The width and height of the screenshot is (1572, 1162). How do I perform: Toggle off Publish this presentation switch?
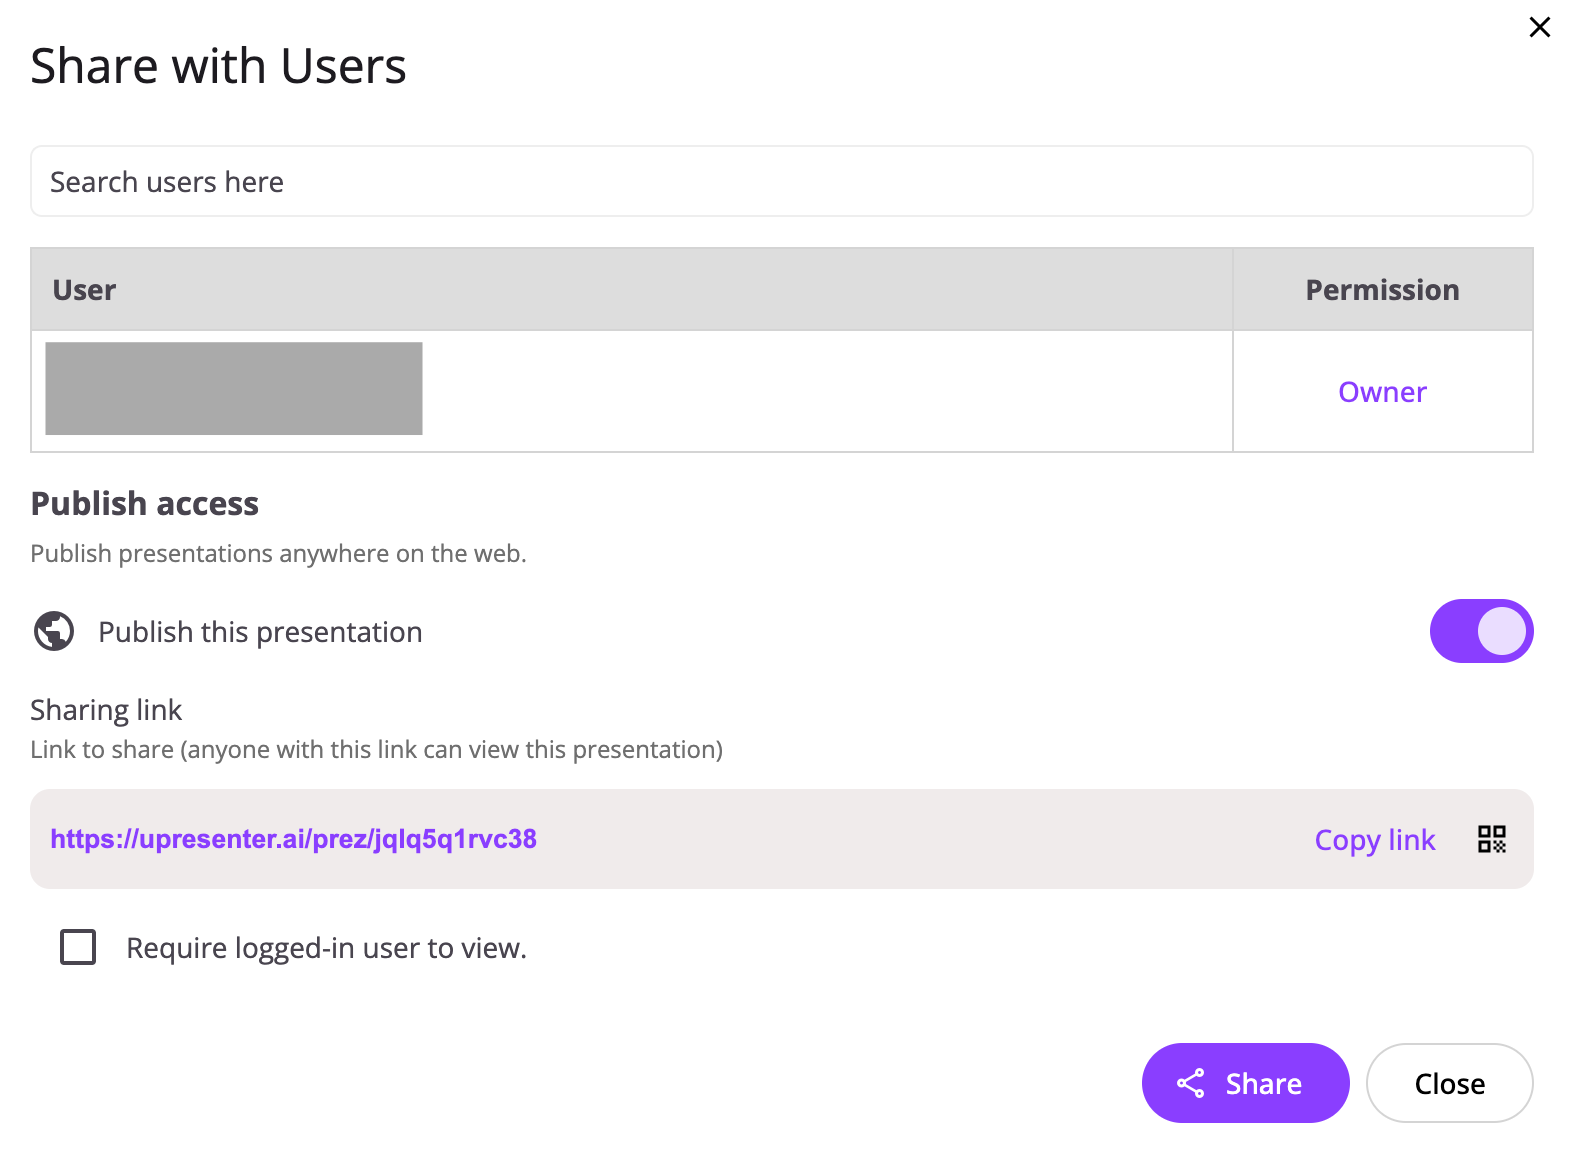point(1481,631)
